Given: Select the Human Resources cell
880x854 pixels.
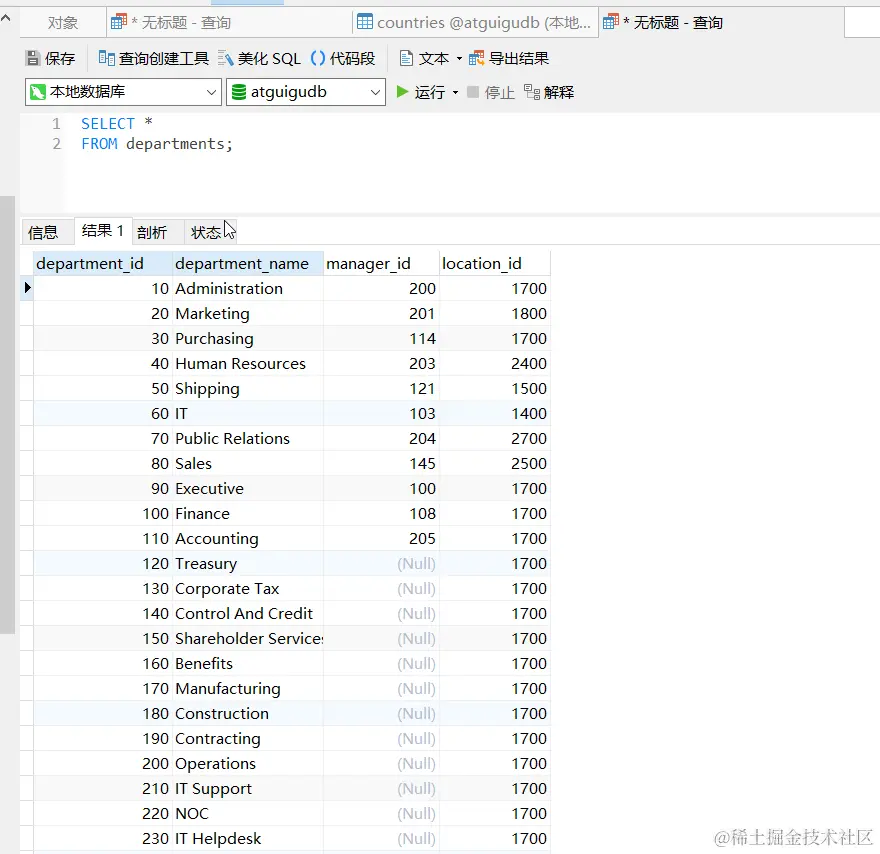Looking at the screenshot, I should [248, 364].
